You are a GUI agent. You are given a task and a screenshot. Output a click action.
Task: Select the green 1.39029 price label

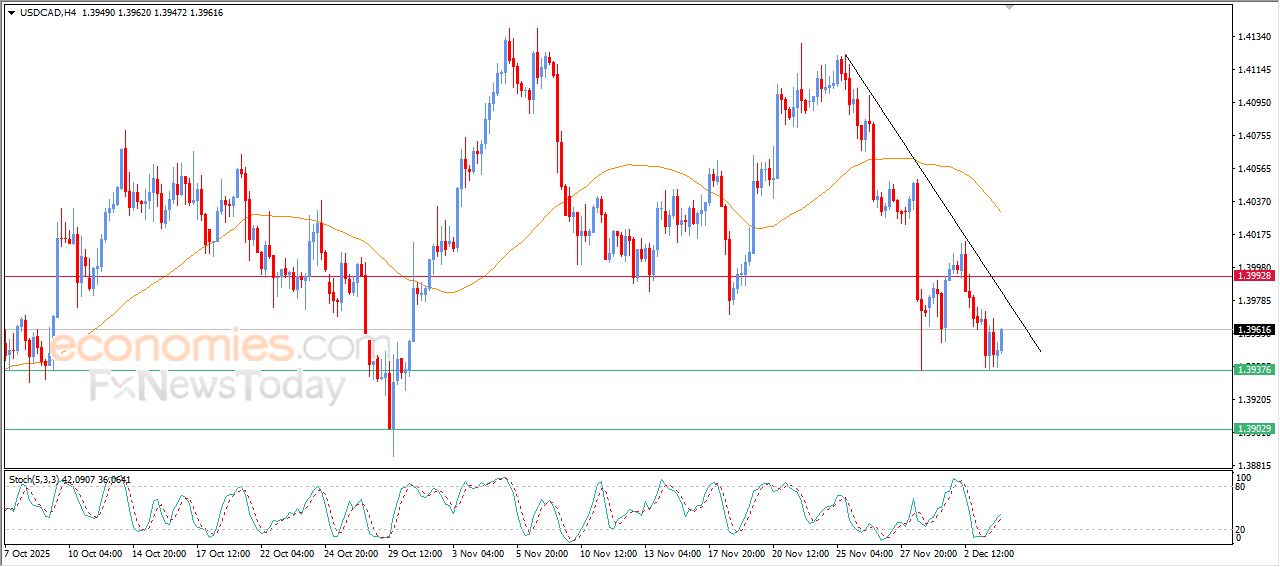[1253, 429]
